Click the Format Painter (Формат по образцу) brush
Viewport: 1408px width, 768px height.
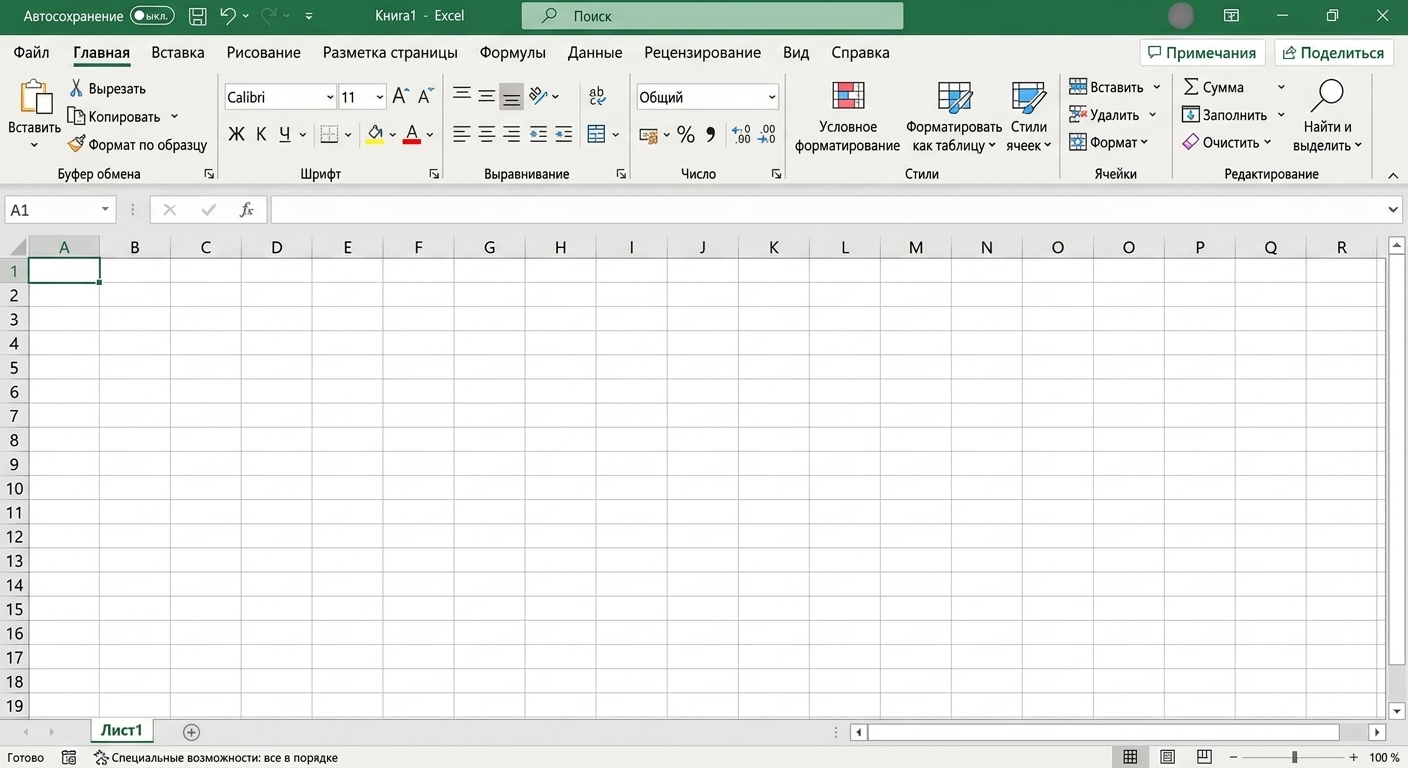coord(76,145)
